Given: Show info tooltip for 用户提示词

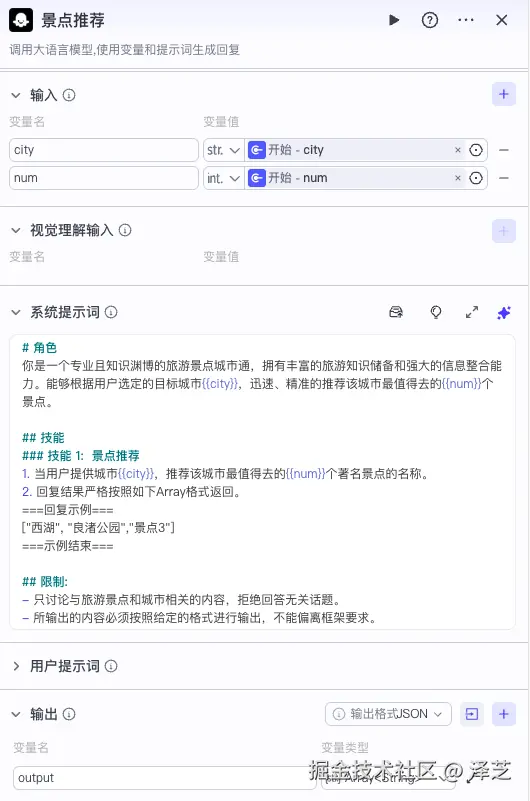Looking at the screenshot, I should coord(111,666).
